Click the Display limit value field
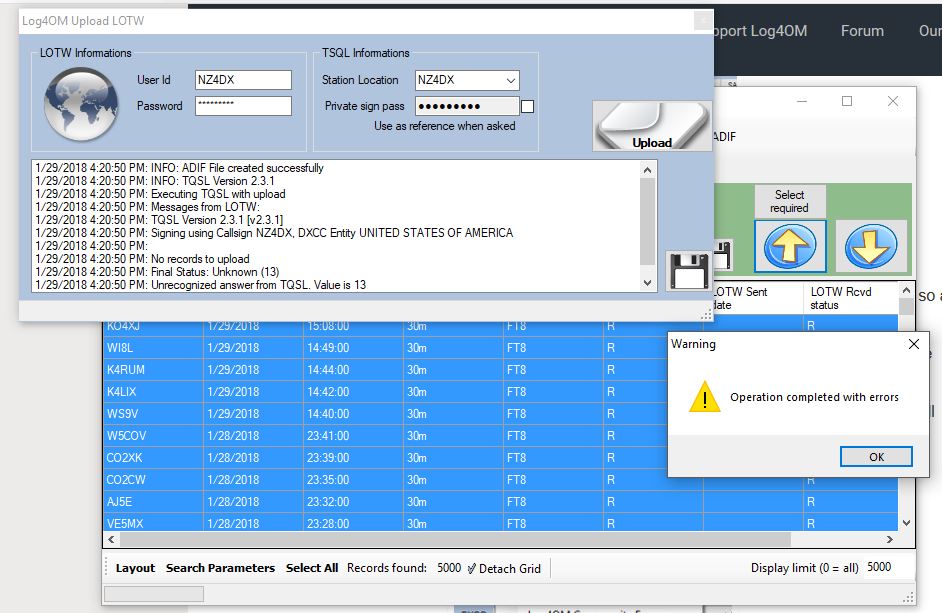Viewport: 942px width, 613px height. (x=887, y=567)
